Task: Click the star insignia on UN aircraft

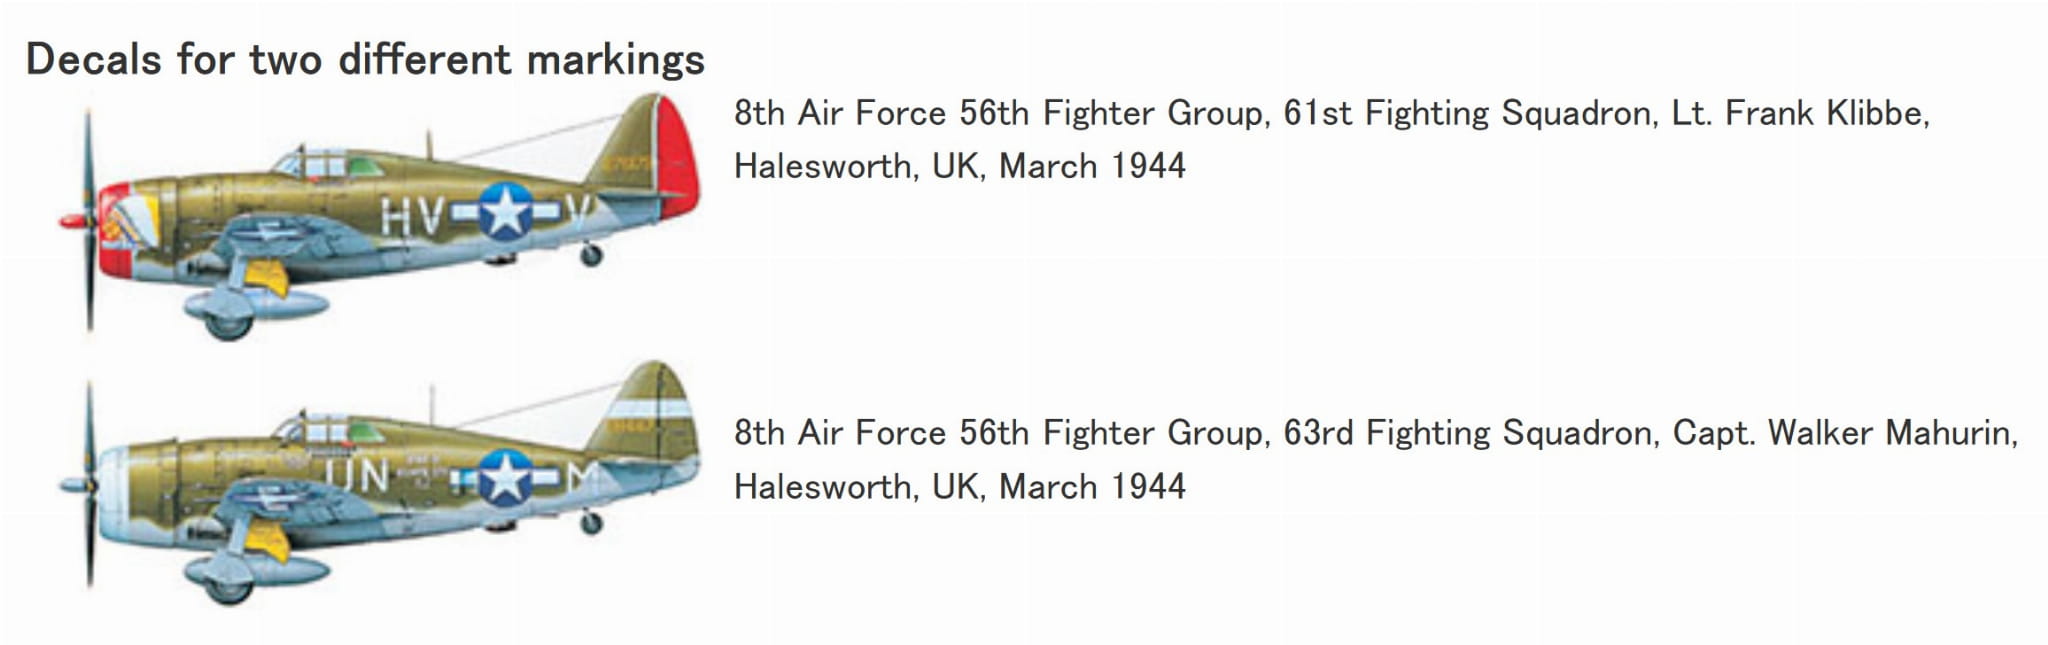Action: (505, 478)
